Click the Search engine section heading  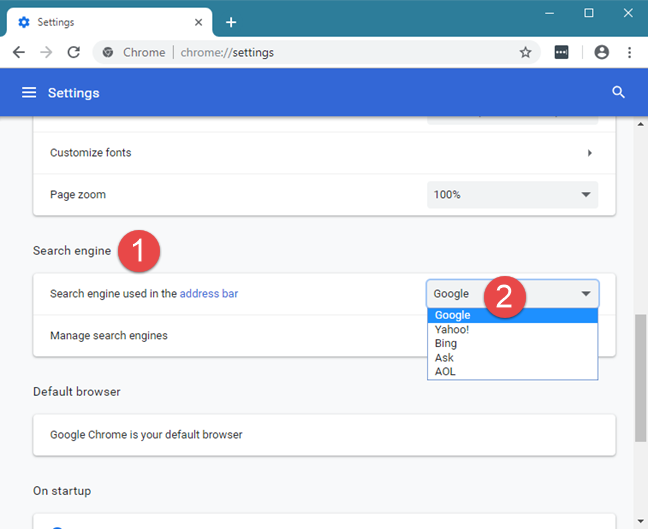click(x=72, y=251)
